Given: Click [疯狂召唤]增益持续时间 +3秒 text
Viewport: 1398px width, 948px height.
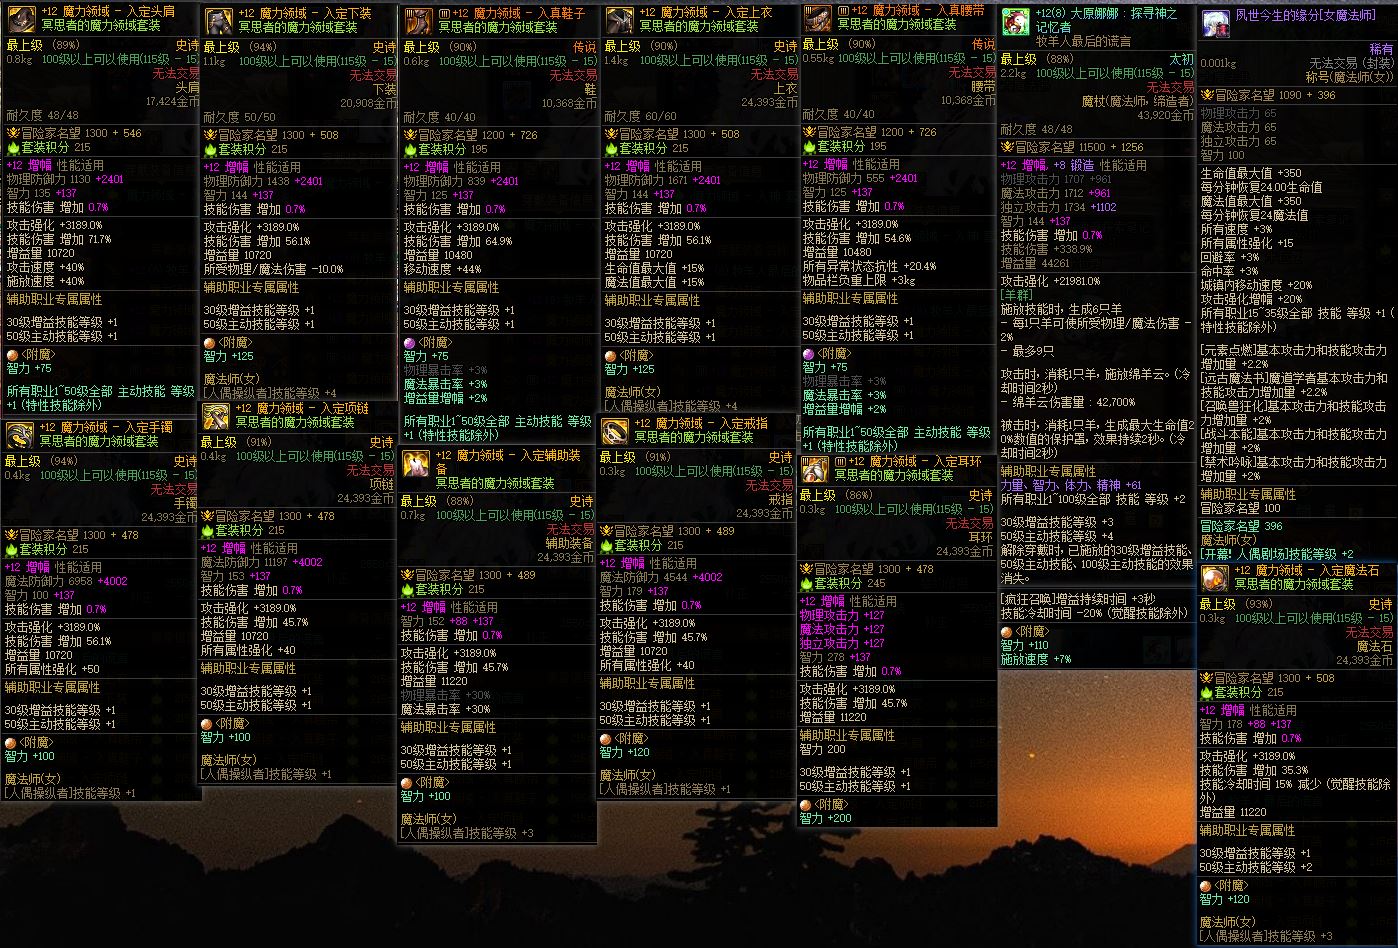Looking at the screenshot, I should click(x=1079, y=599).
